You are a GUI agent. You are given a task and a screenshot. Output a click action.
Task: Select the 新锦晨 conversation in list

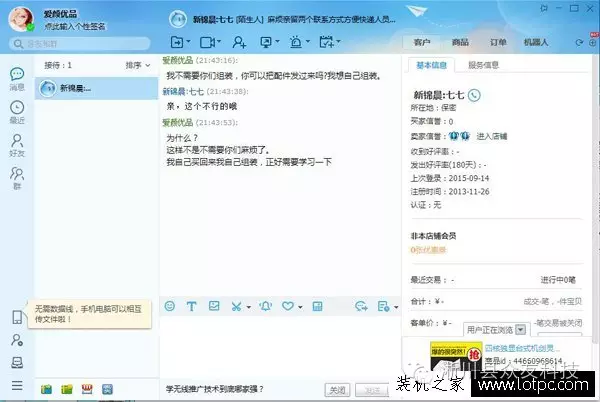[x=96, y=88]
